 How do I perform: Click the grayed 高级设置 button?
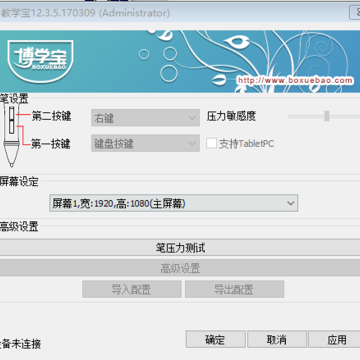[x=180, y=268]
